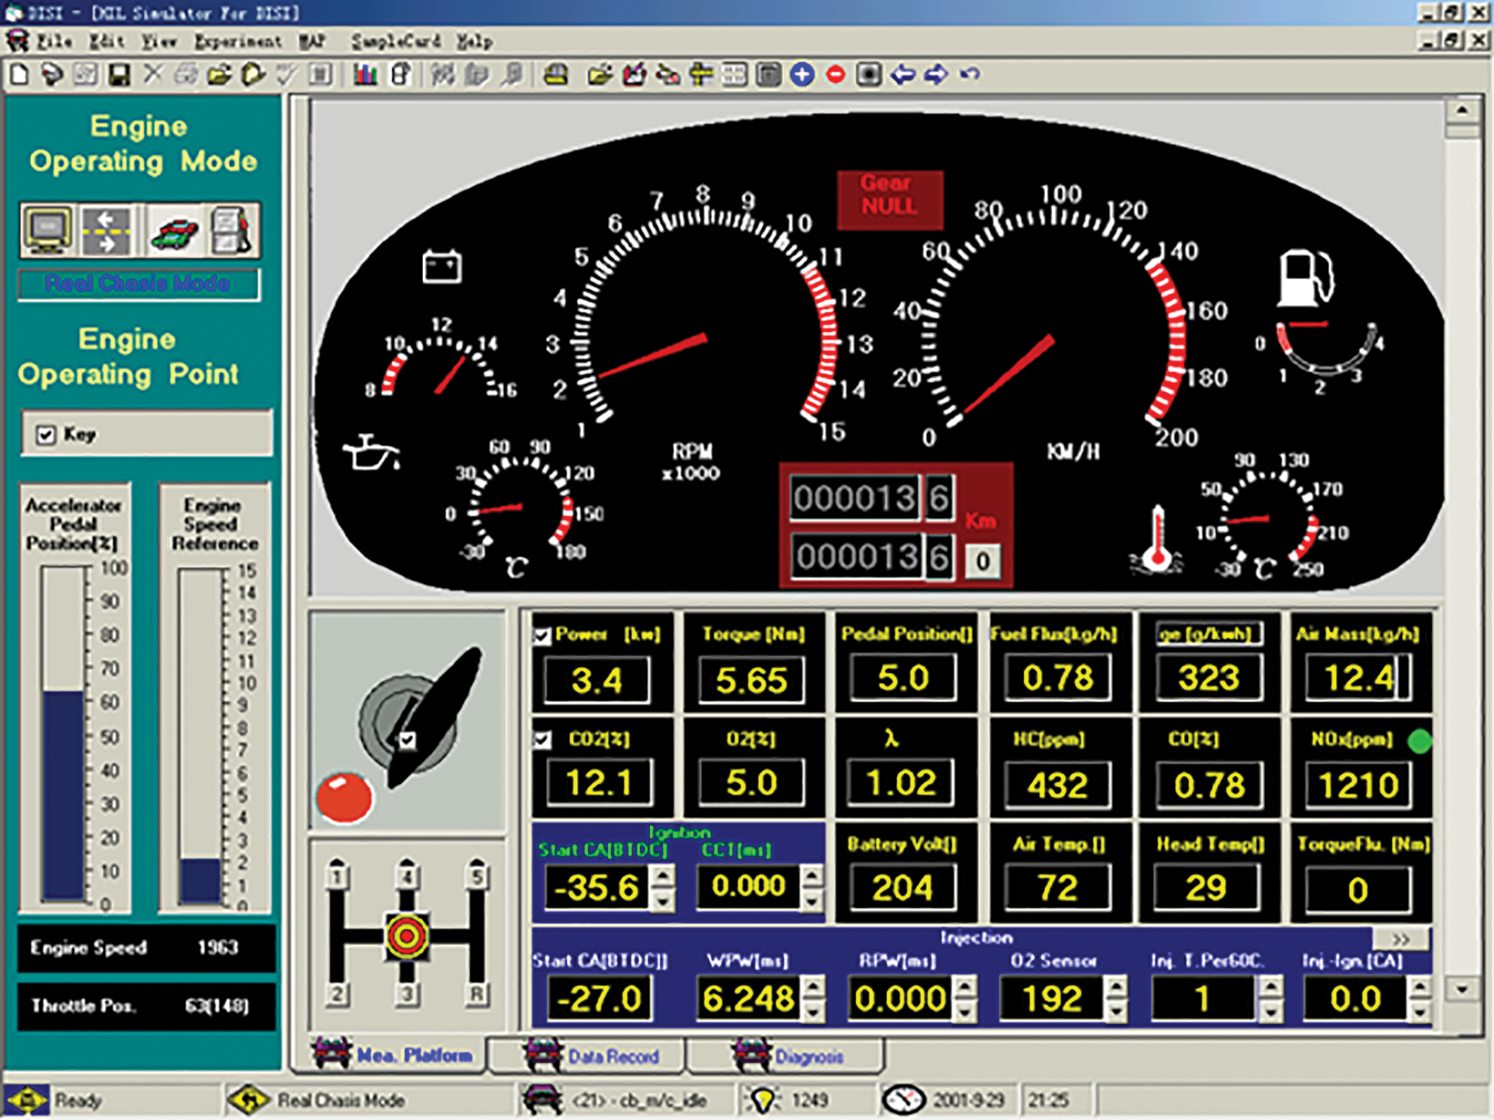Click the bar chart toolbar icon
The width and height of the screenshot is (1494, 1120).
[365, 75]
